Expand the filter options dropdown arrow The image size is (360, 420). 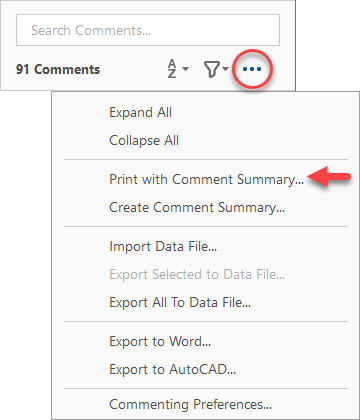[x=225, y=69]
